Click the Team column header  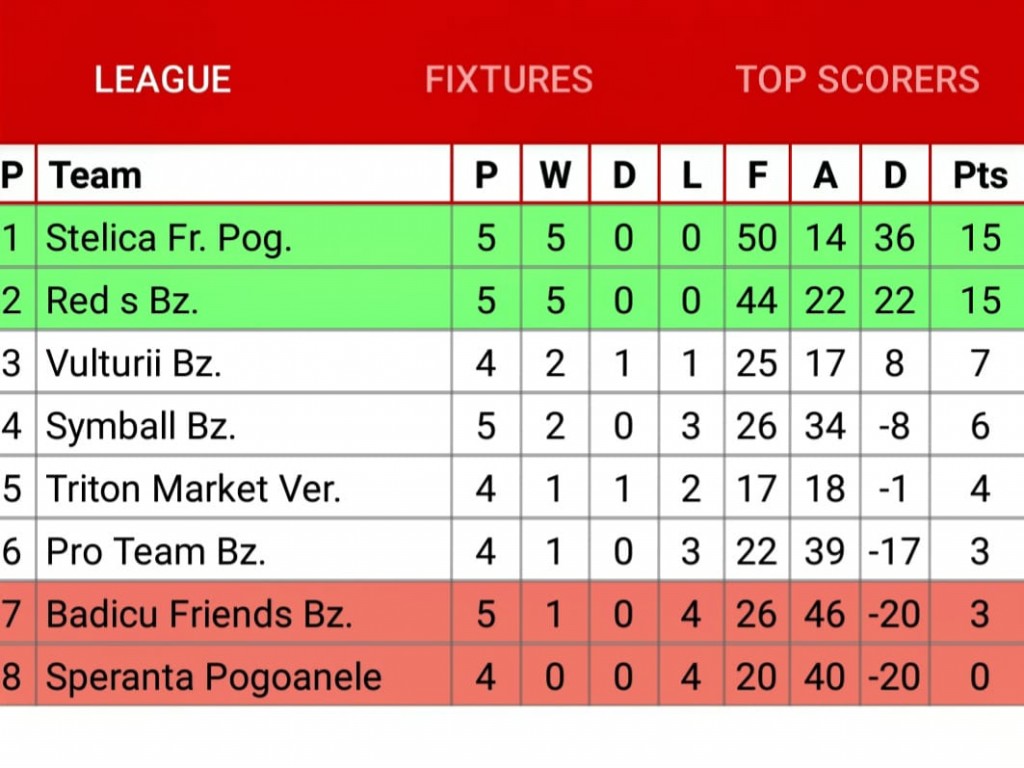pos(95,175)
